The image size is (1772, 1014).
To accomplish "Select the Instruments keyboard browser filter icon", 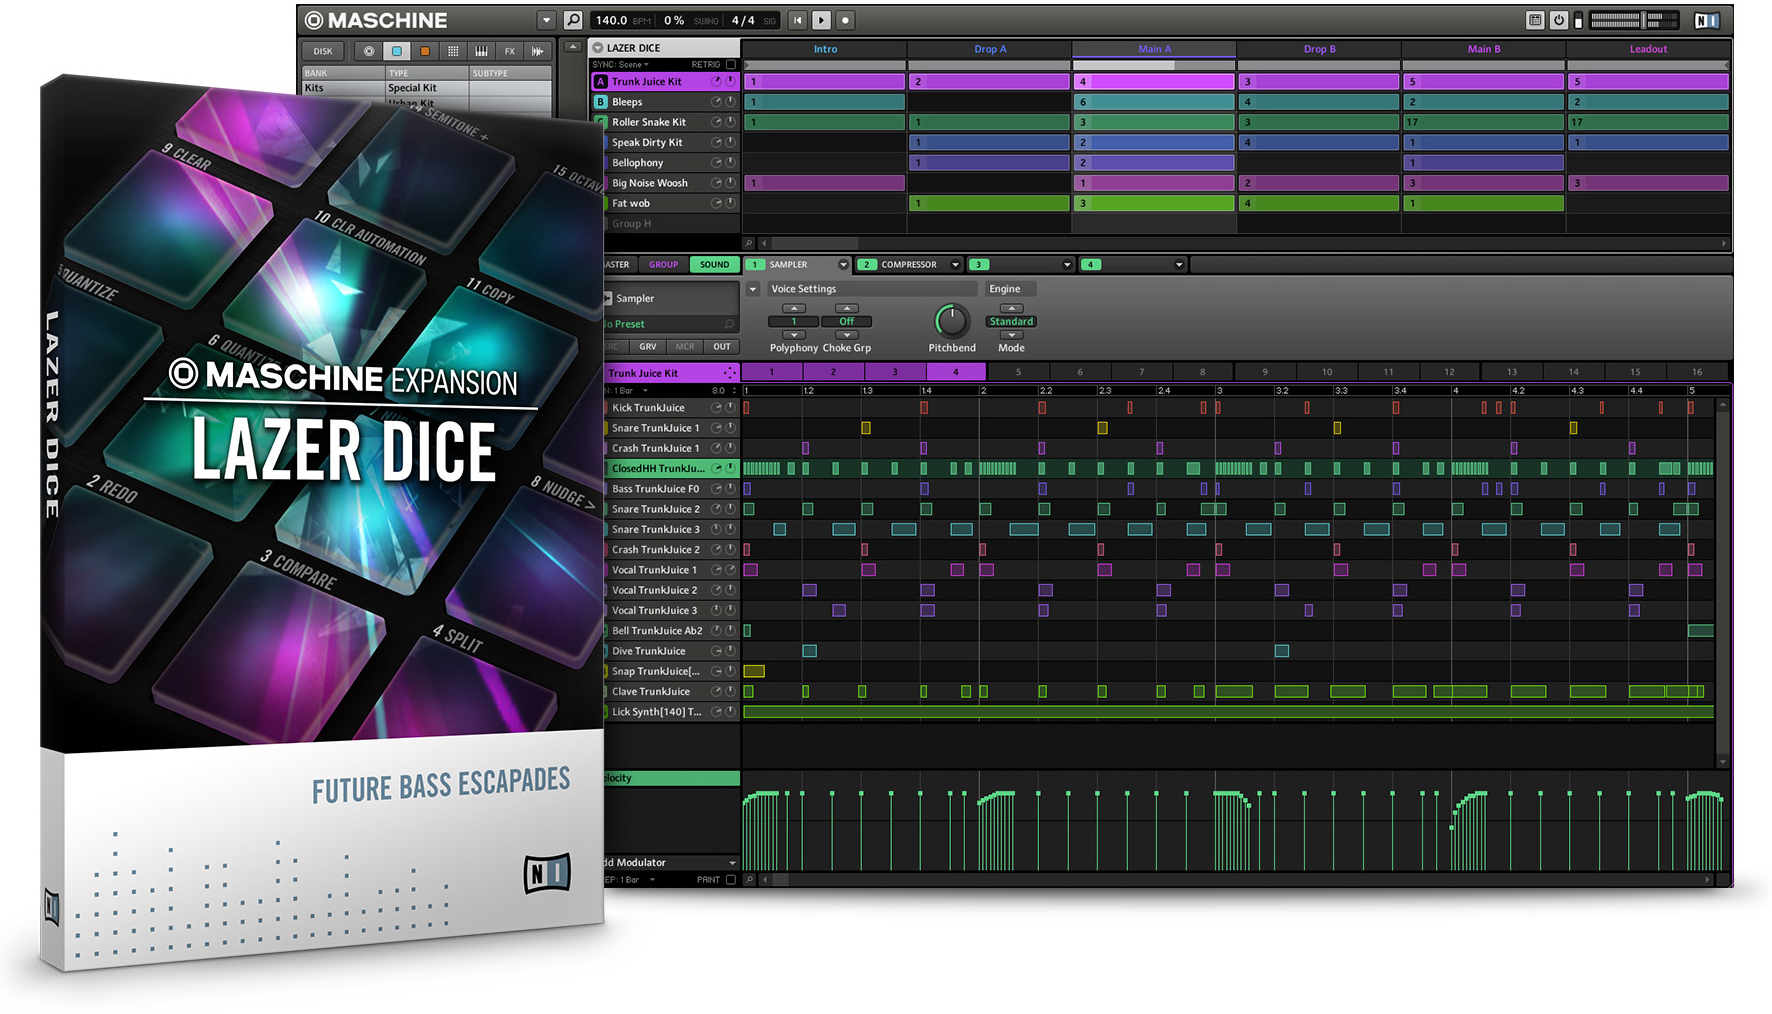I will 481,51.
